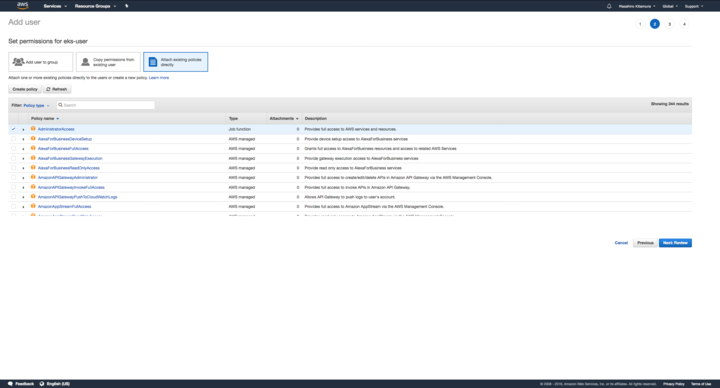The height and width of the screenshot is (388, 720).
Task: Go to wizard step 1 indicator
Action: (640, 24)
